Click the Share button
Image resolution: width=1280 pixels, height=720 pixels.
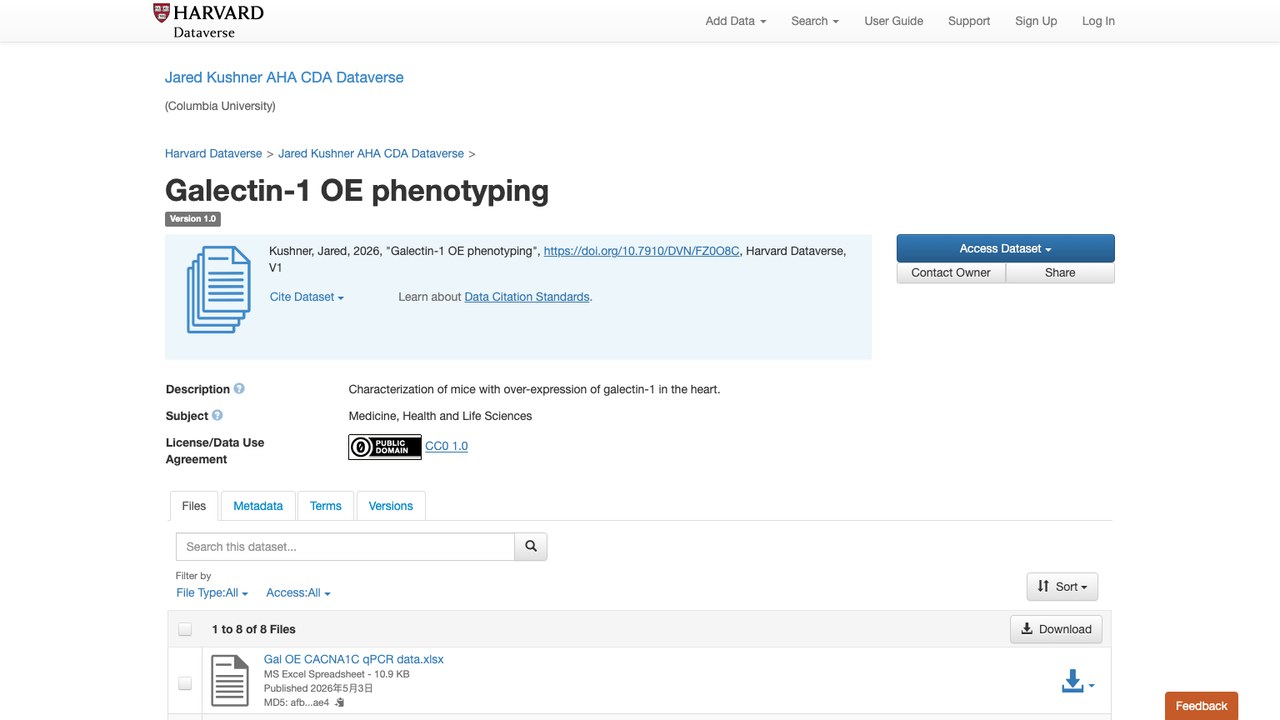pyautogui.click(x=1060, y=273)
